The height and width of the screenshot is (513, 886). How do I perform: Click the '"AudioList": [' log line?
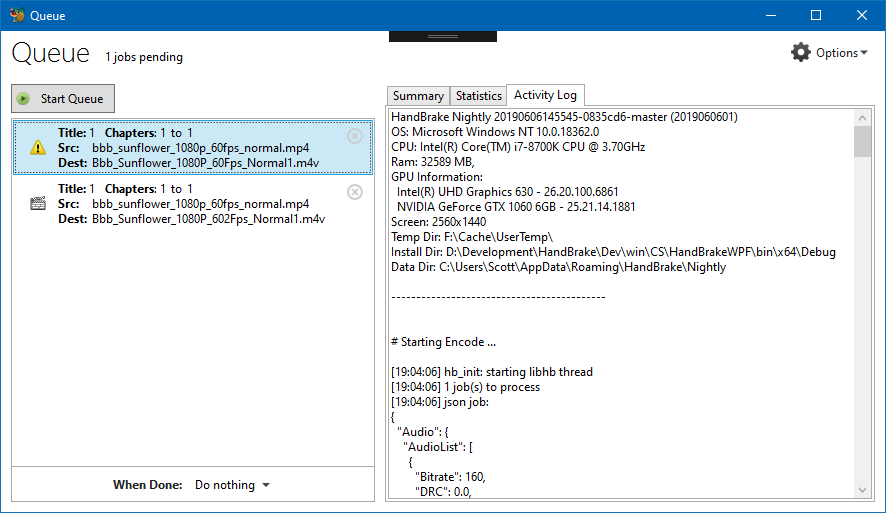[438, 447]
